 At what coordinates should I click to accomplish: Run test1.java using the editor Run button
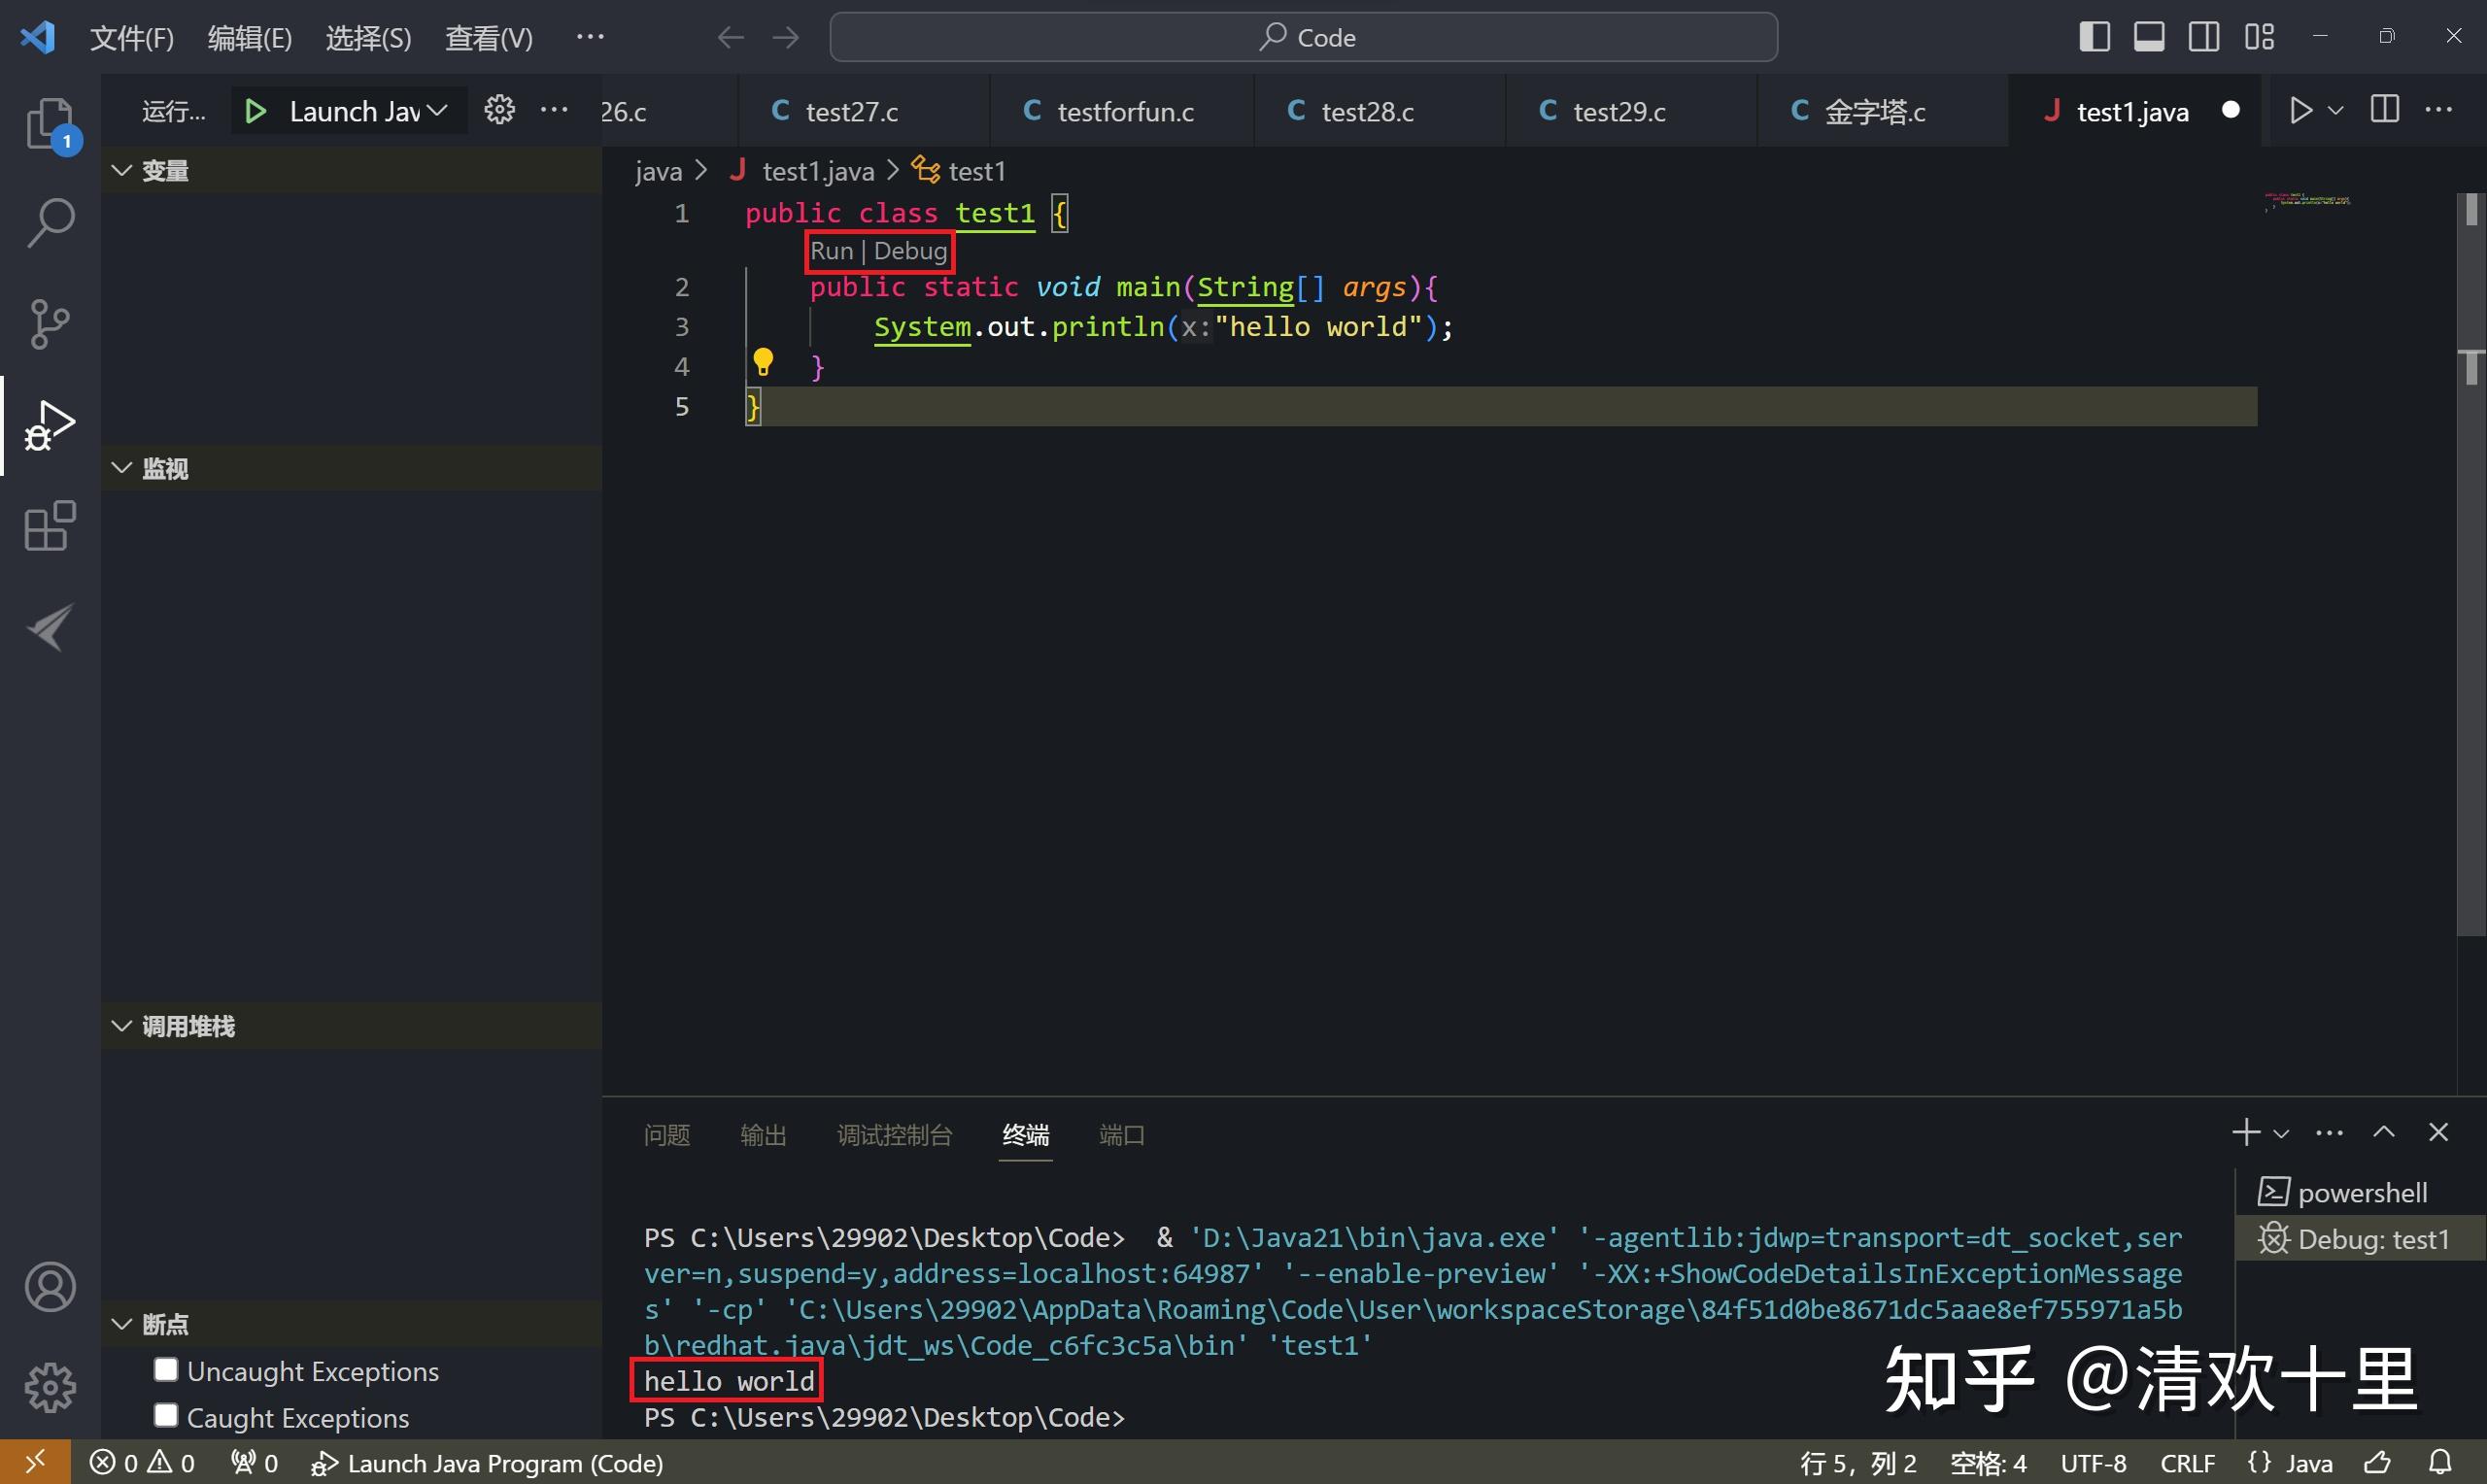click(x=2300, y=110)
